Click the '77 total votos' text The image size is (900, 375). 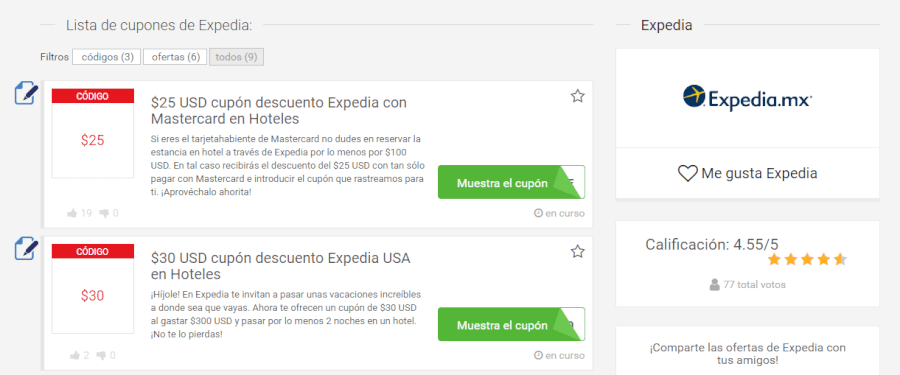pos(754,285)
